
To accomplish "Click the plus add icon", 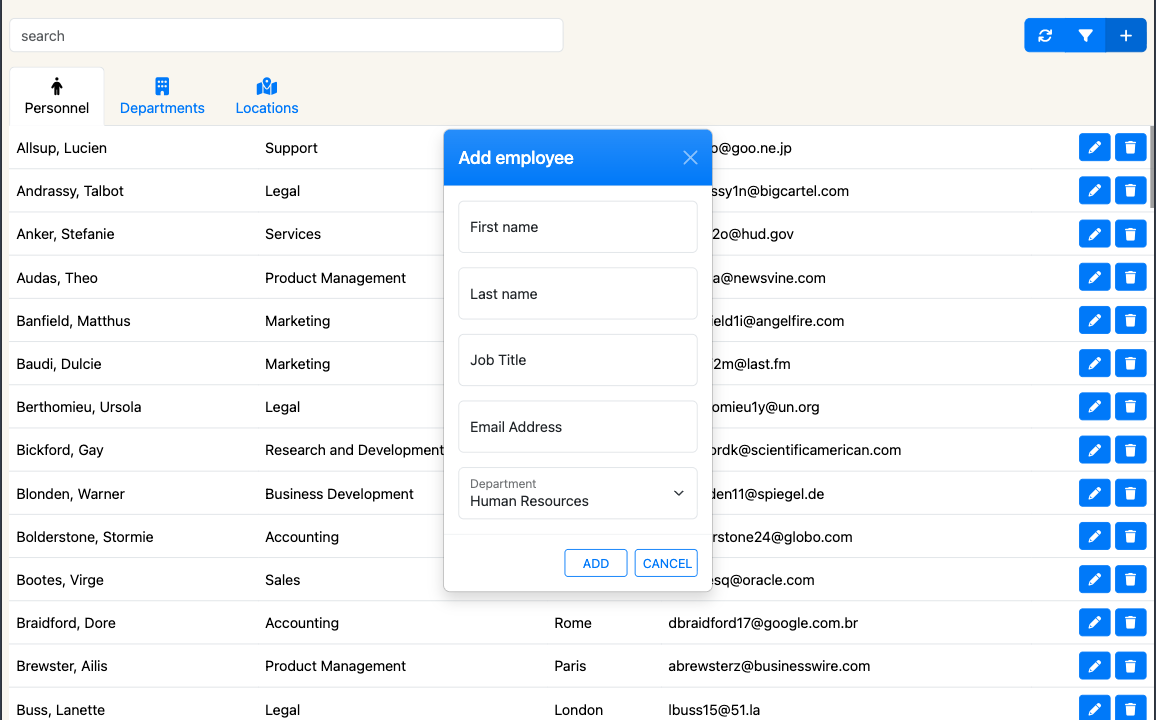I will 1126,35.
